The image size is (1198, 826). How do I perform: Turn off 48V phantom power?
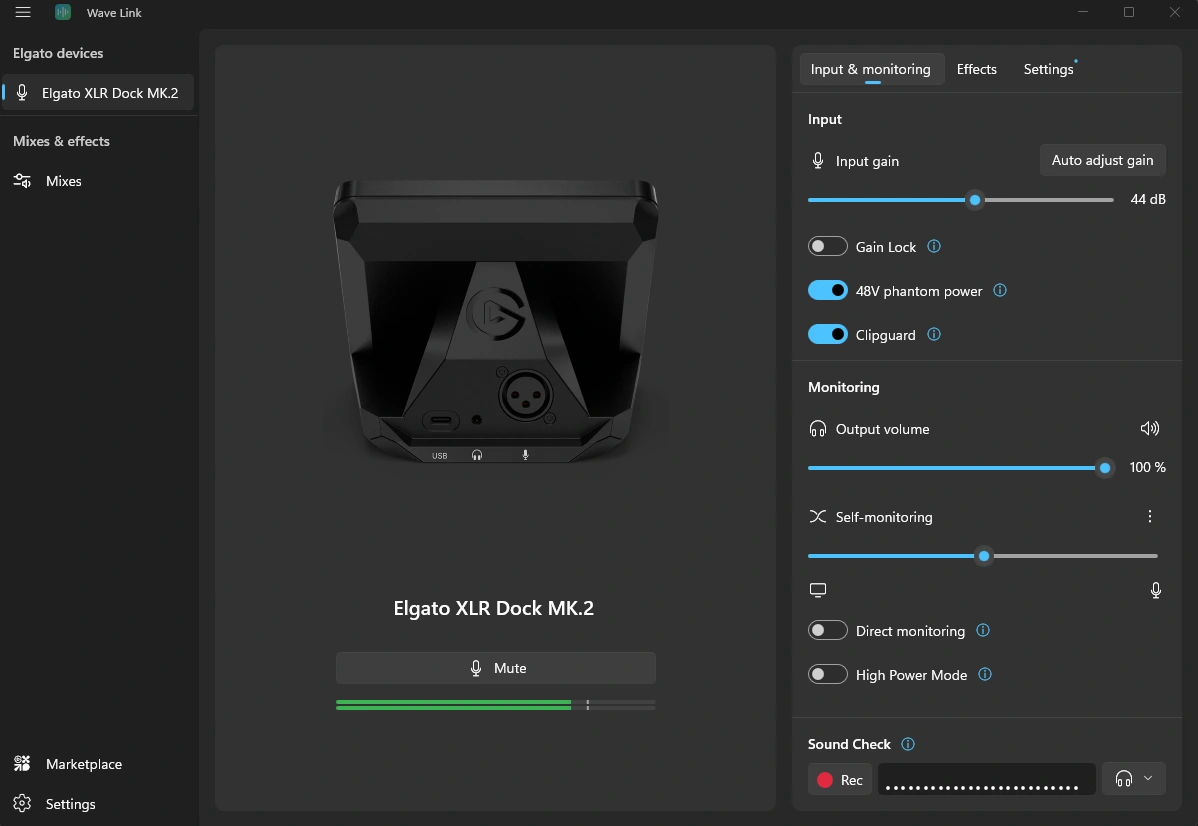click(x=828, y=291)
